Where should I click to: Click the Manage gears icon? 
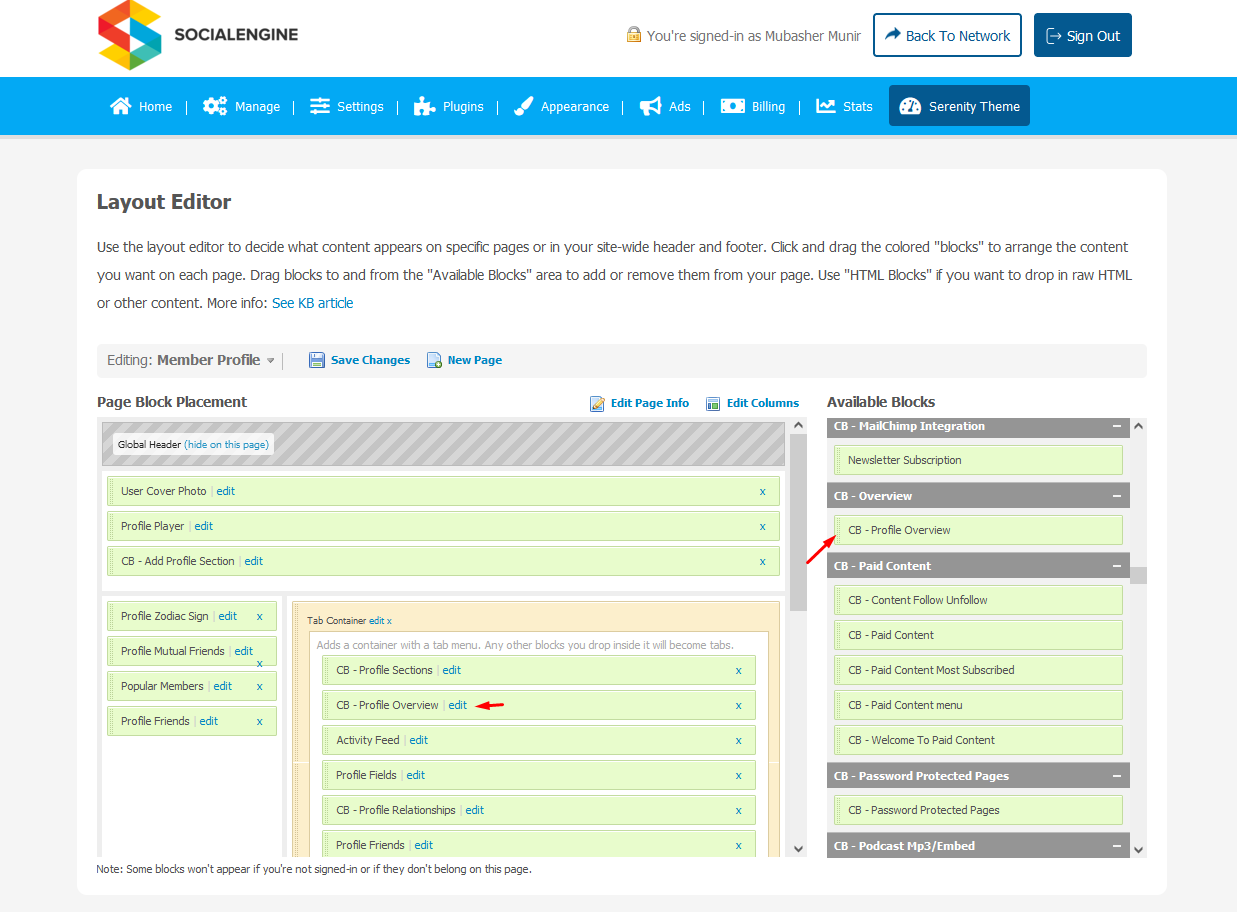[x=215, y=106]
